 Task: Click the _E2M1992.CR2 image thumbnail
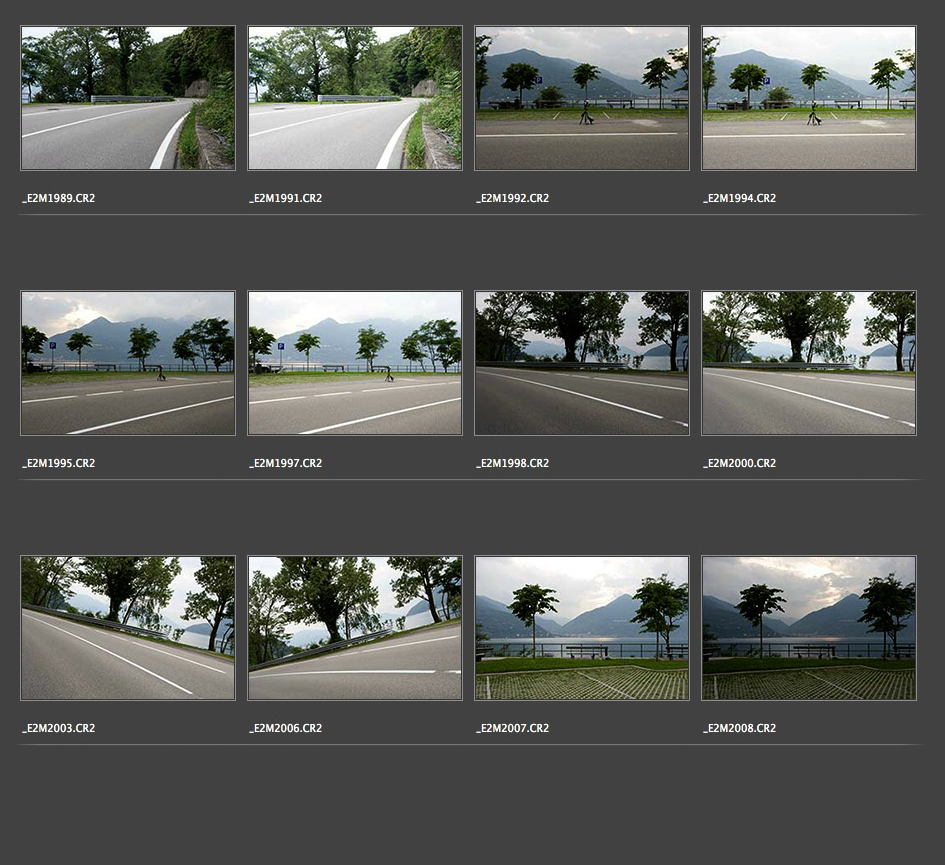click(582, 98)
